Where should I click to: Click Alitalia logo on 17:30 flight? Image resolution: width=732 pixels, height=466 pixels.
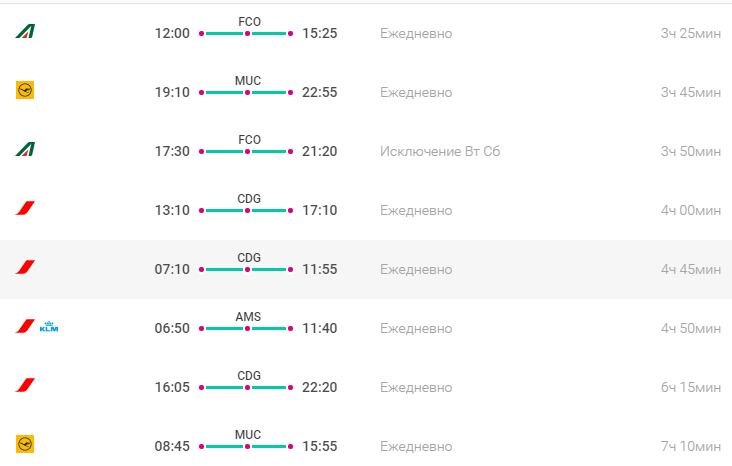(x=25, y=150)
